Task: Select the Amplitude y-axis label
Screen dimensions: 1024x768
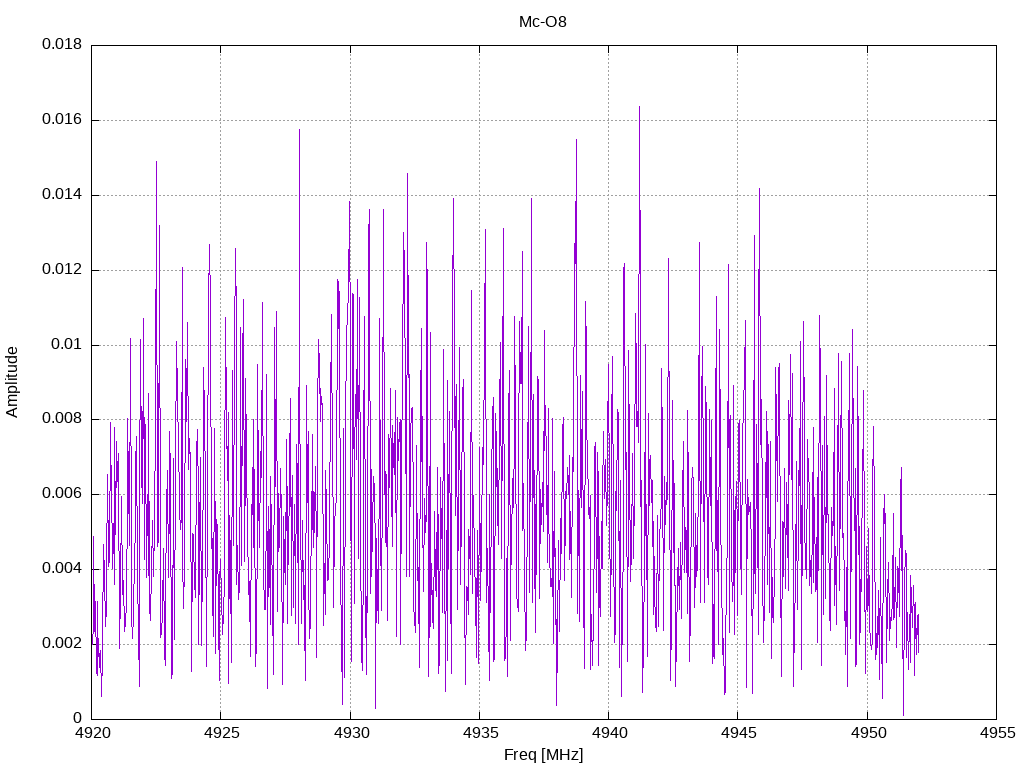Action: (x=12, y=382)
